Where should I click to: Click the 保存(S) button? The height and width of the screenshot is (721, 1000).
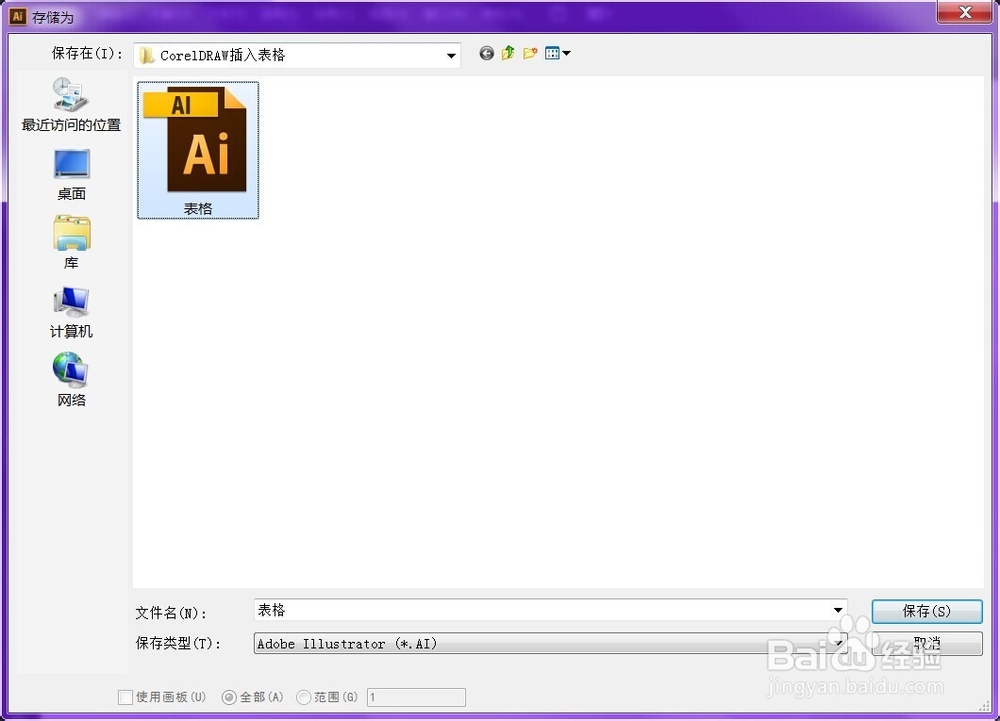point(927,611)
